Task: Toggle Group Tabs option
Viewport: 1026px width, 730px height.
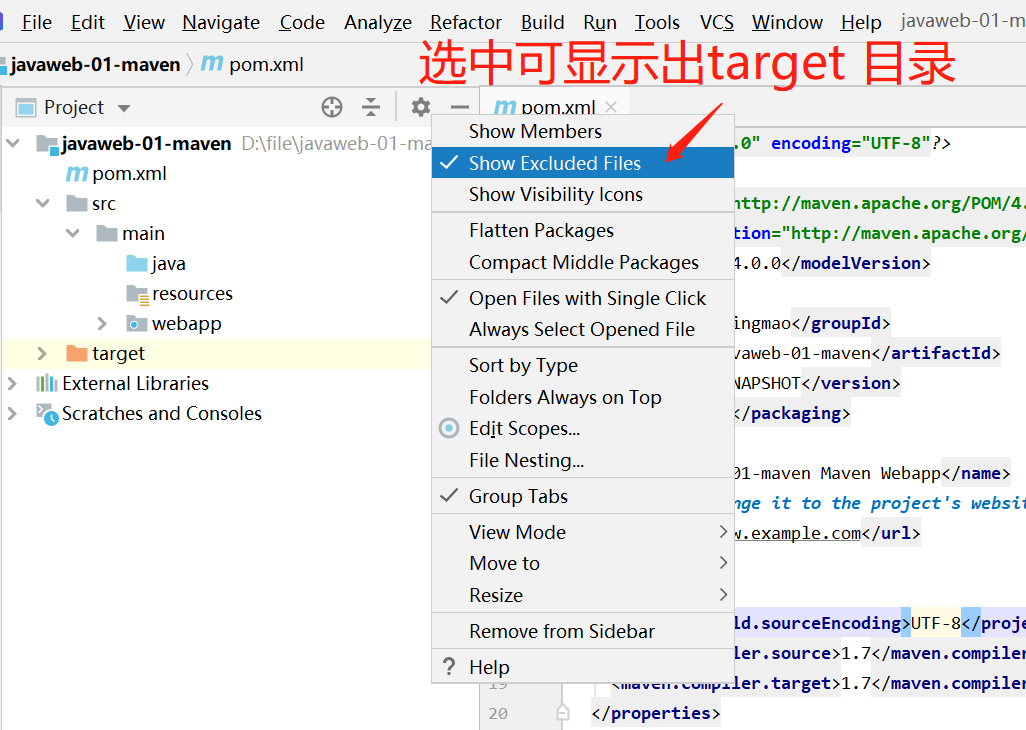Action: click(x=582, y=496)
